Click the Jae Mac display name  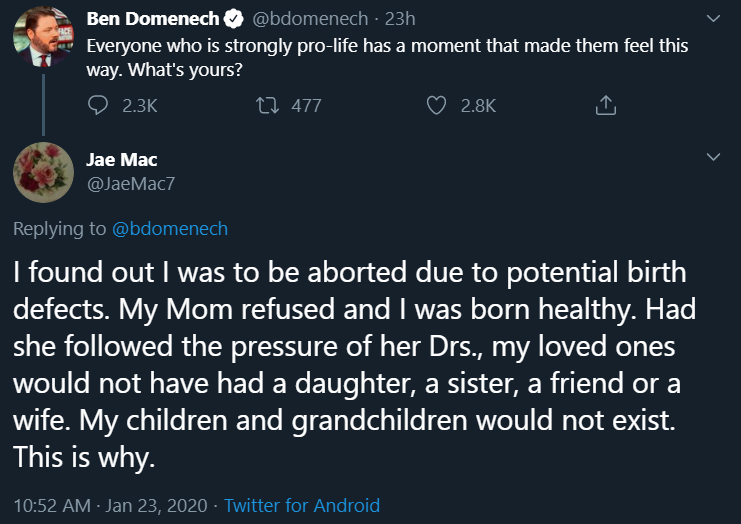pos(122,159)
